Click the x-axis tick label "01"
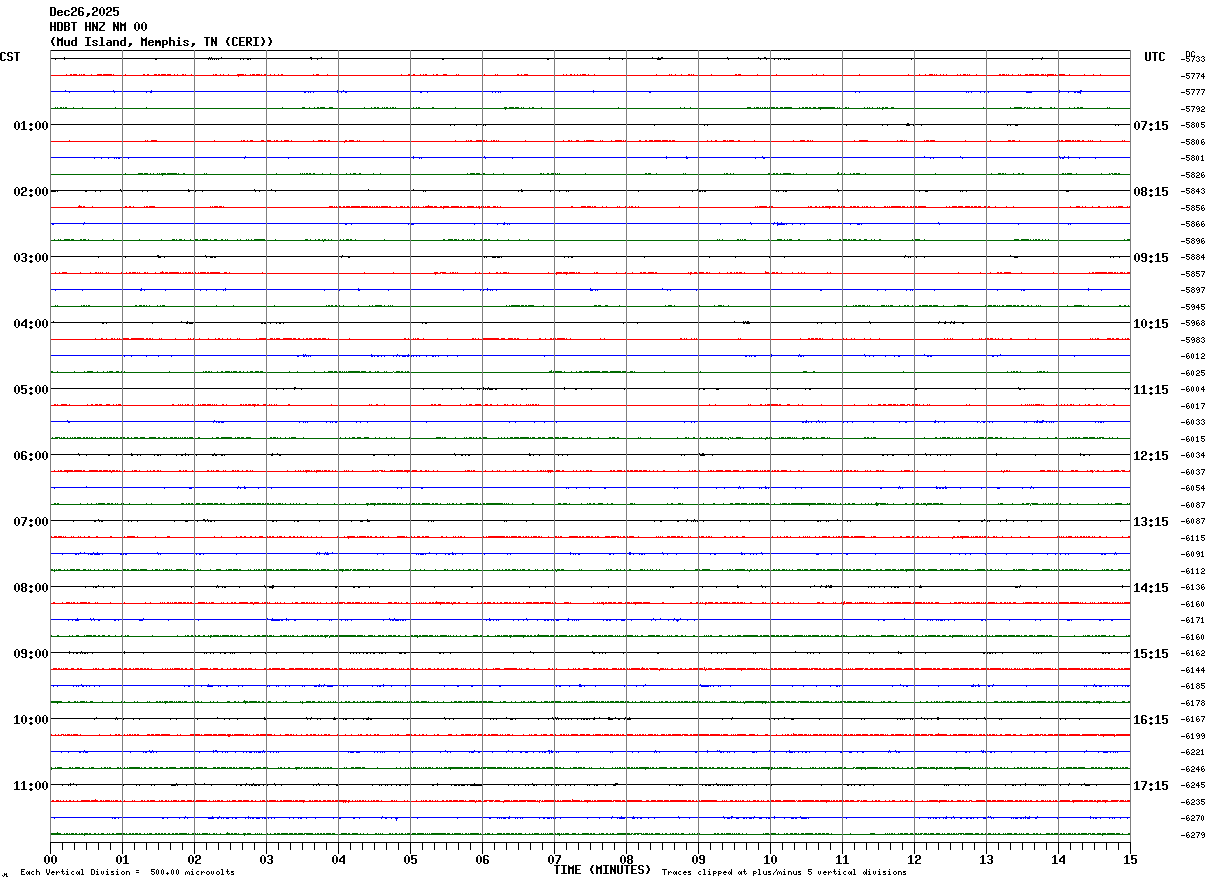This screenshot has width=1210, height=886. point(122,859)
